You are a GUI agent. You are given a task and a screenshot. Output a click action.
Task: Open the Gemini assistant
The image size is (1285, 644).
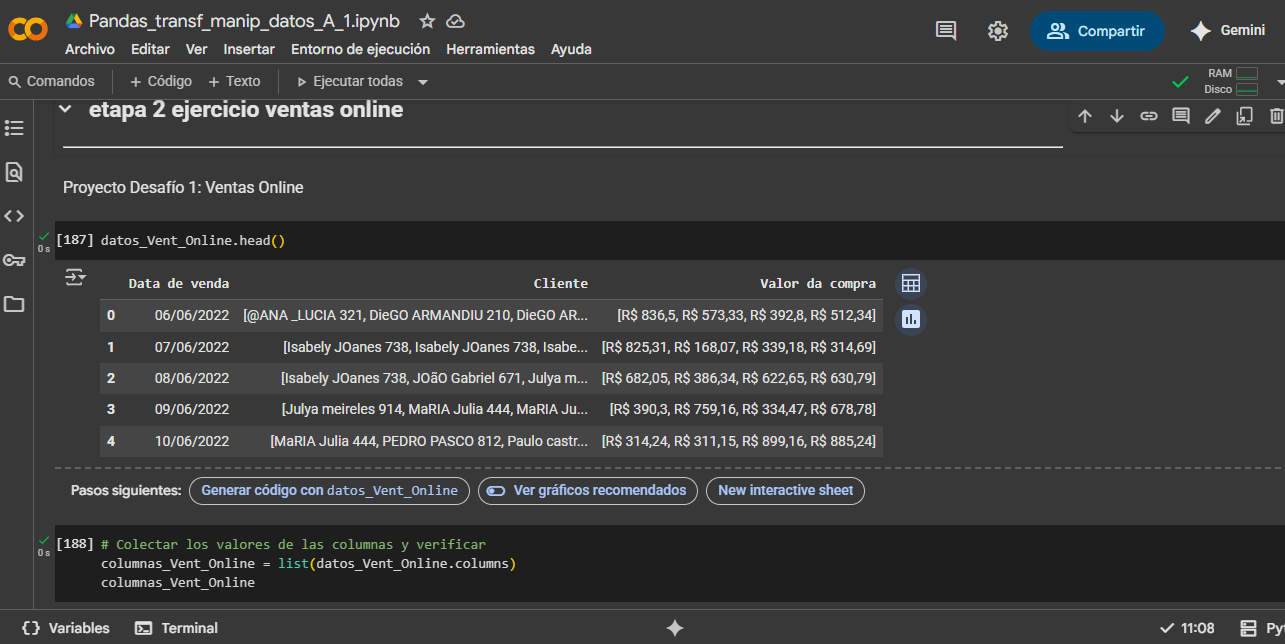(1227, 31)
